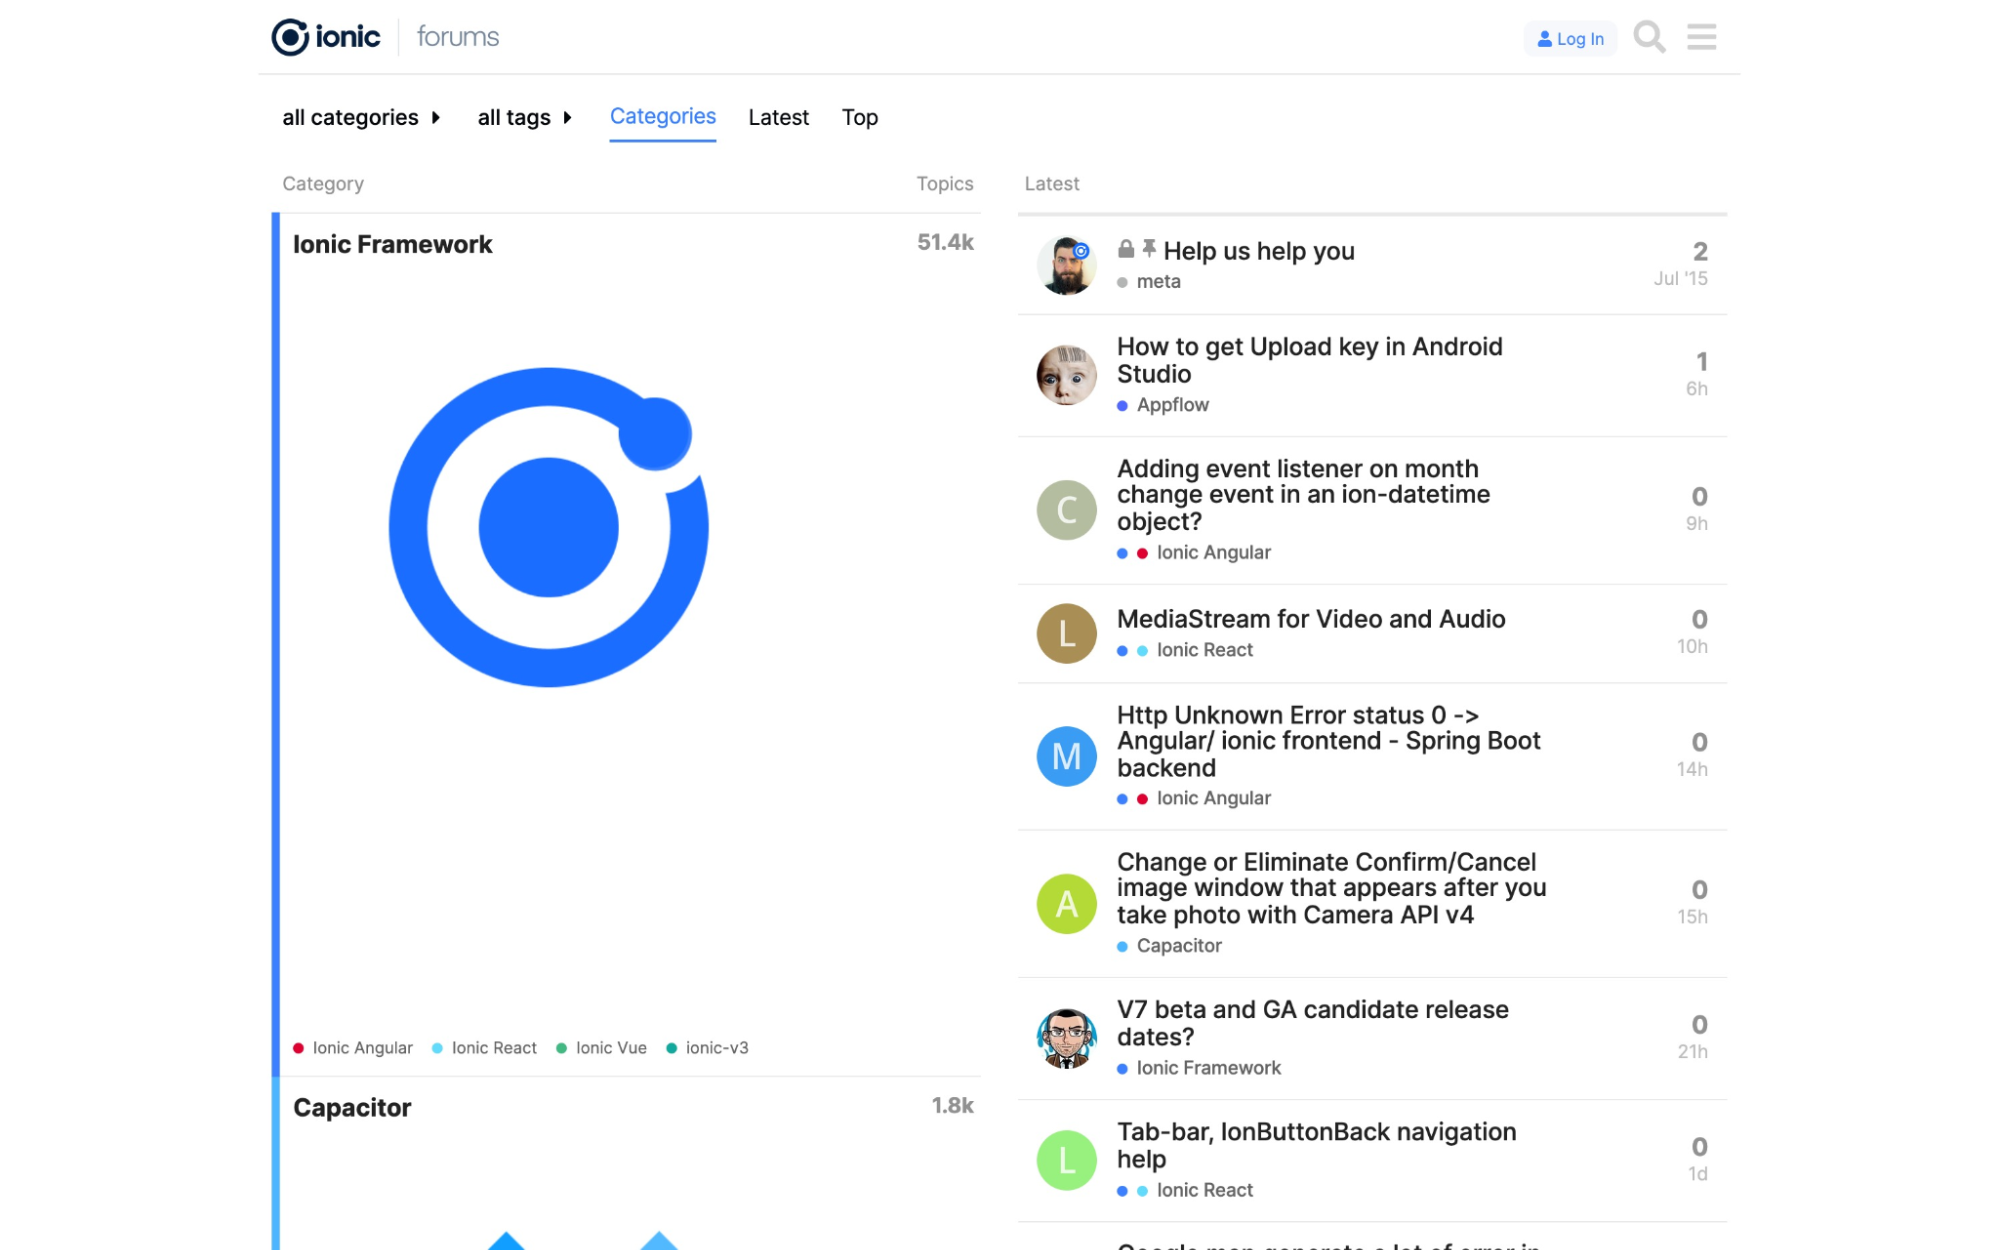Open Ionic Framework tag under V7 beta topic
Viewport: 1999px width, 1251px height.
point(1199,1068)
